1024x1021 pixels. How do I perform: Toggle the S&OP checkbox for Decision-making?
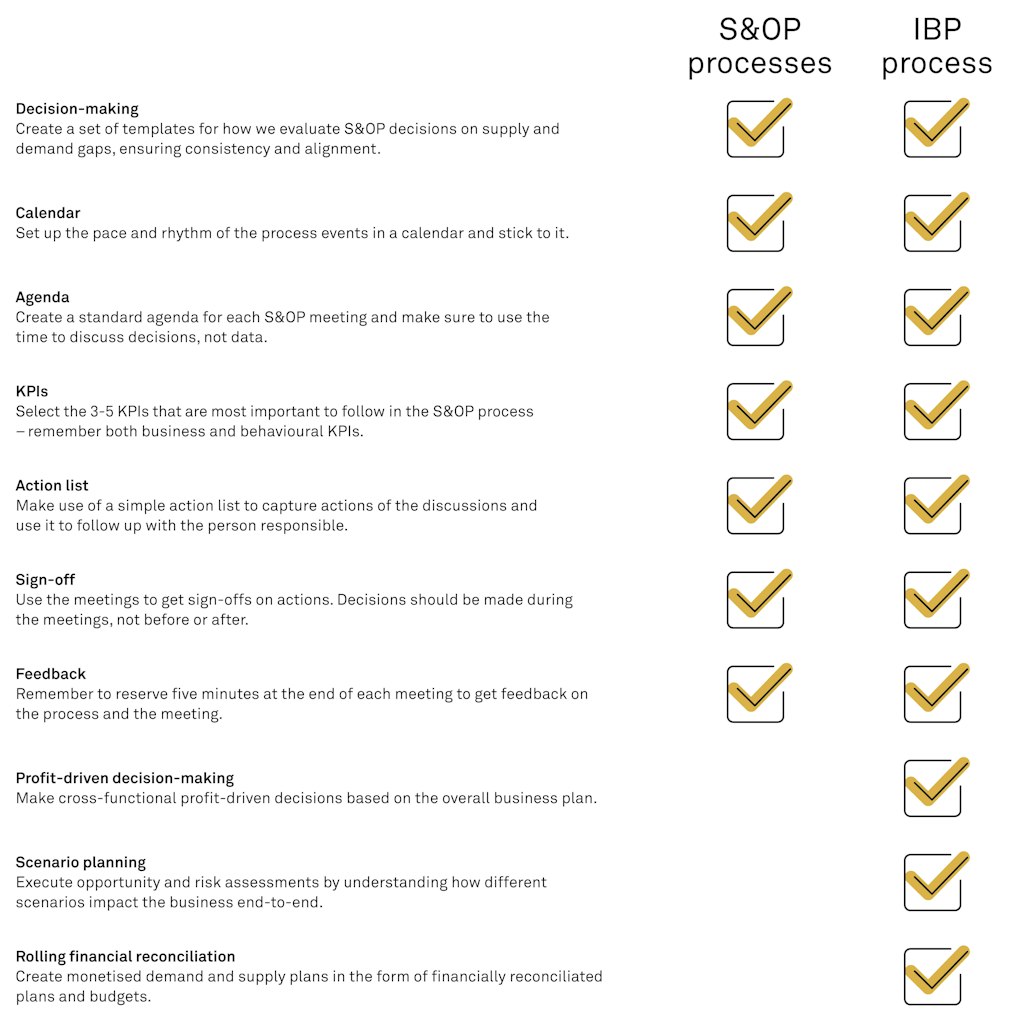pos(755,129)
